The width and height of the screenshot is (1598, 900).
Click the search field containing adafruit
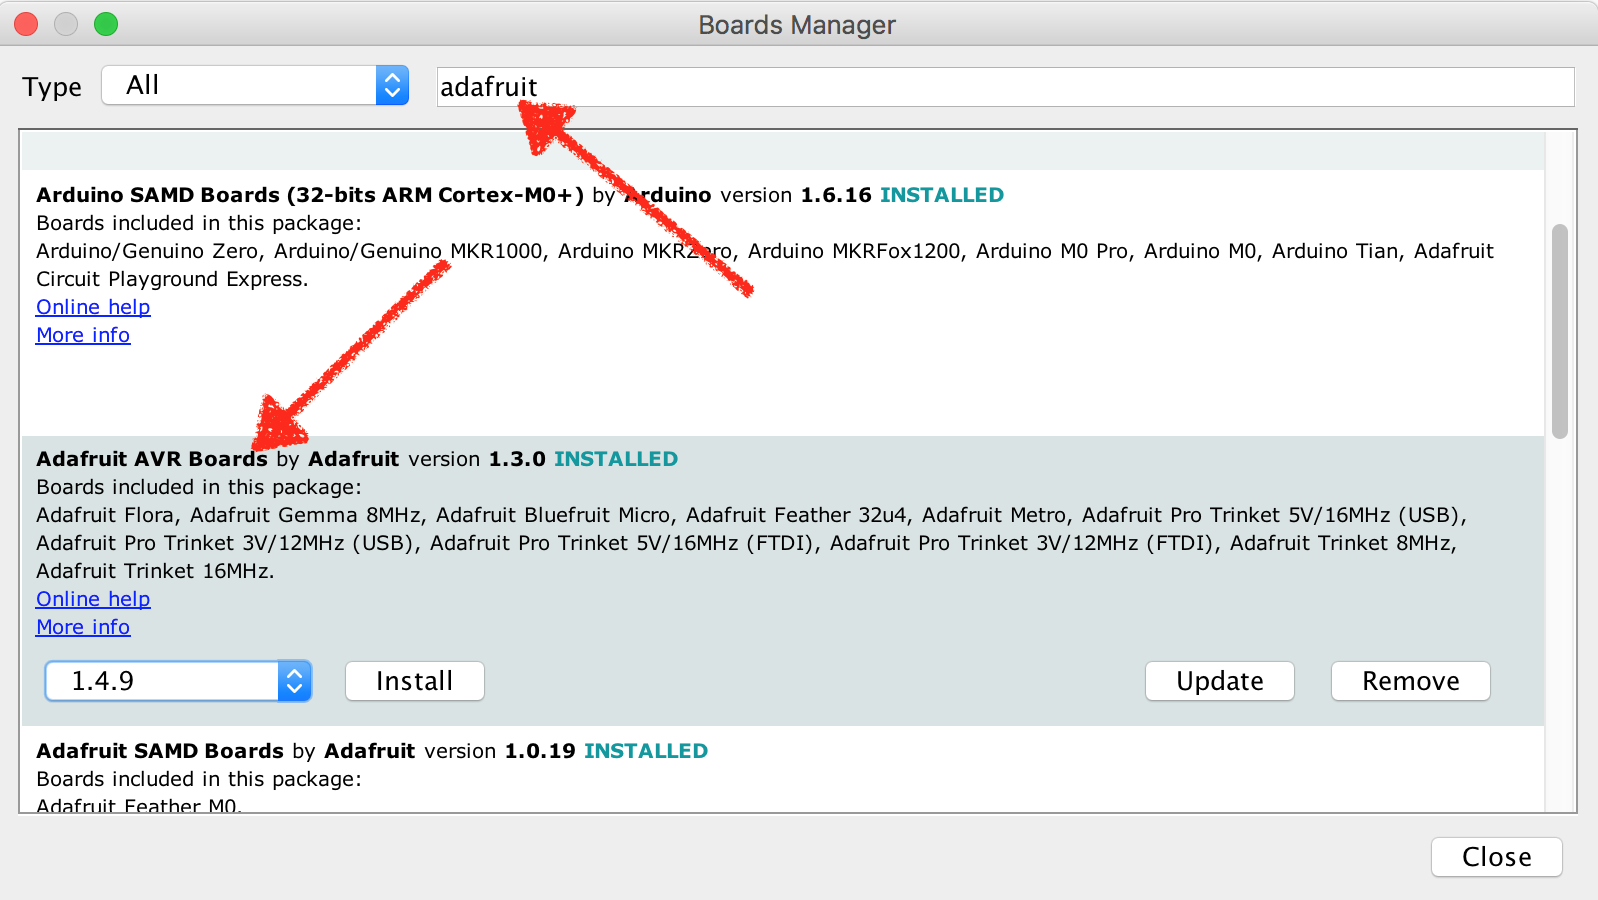[x=1005, y=87]
